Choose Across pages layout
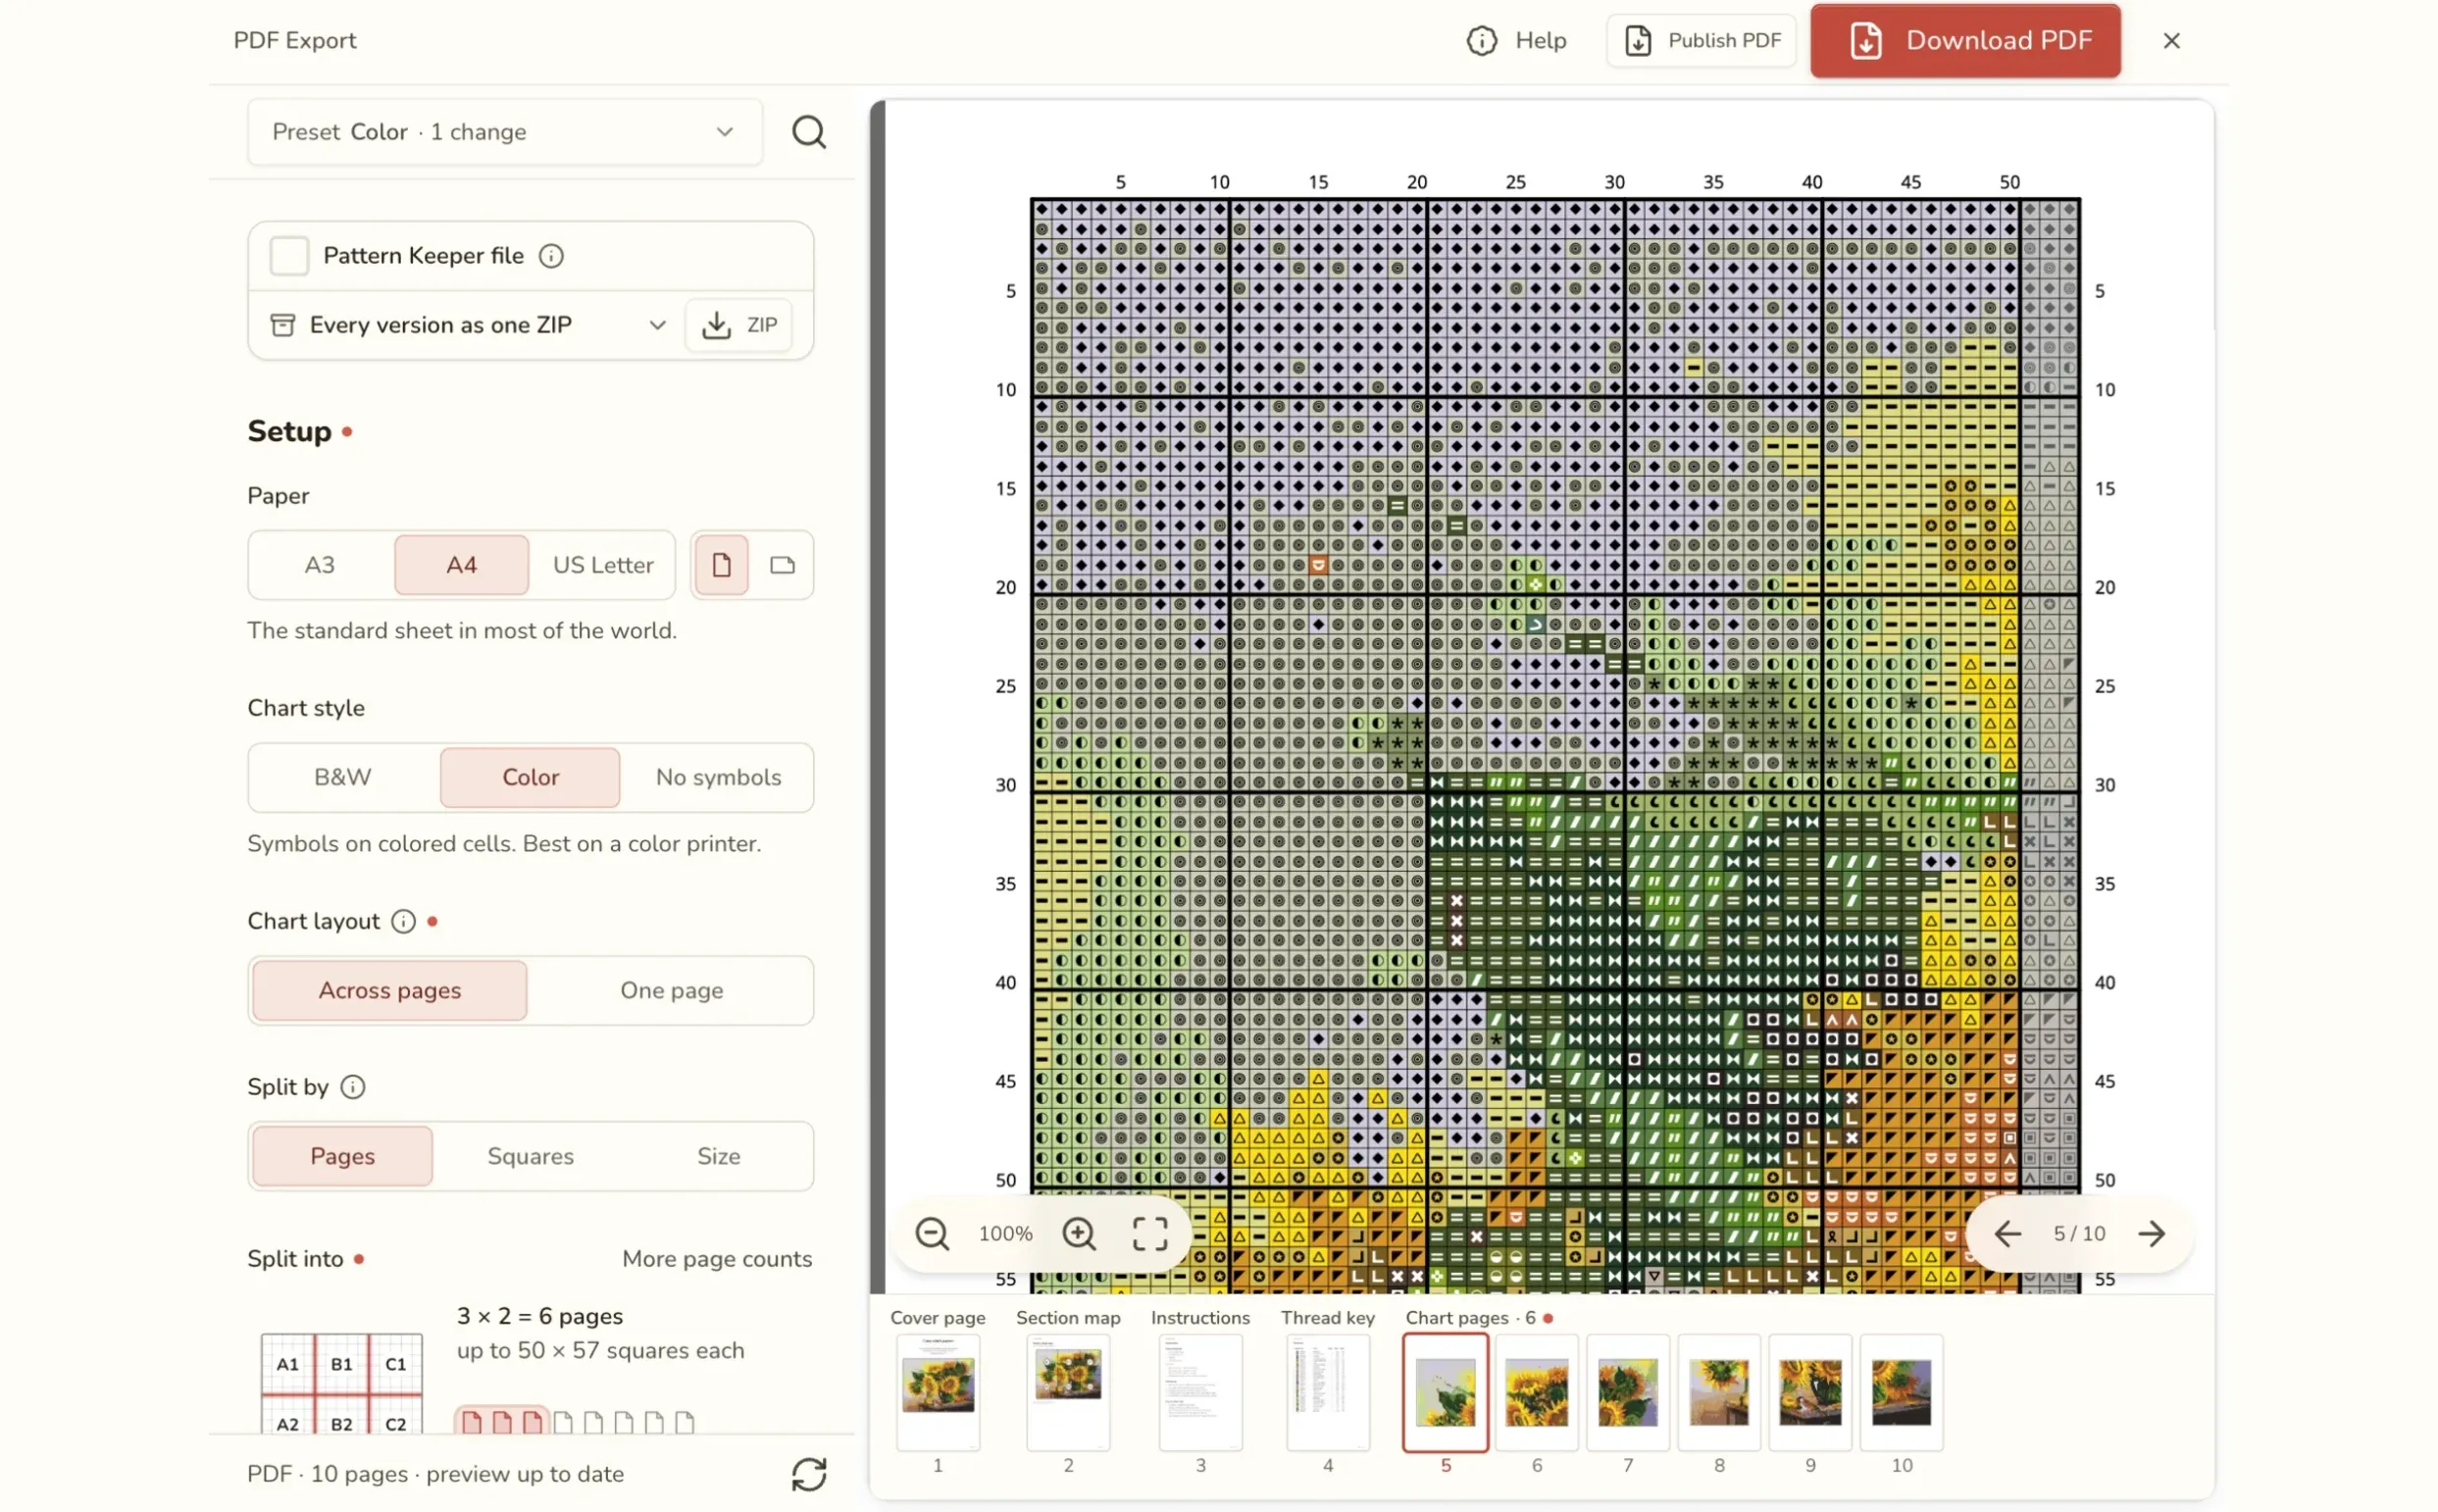The width and height of the screenshot is (2438, 1512). (390, 990)
